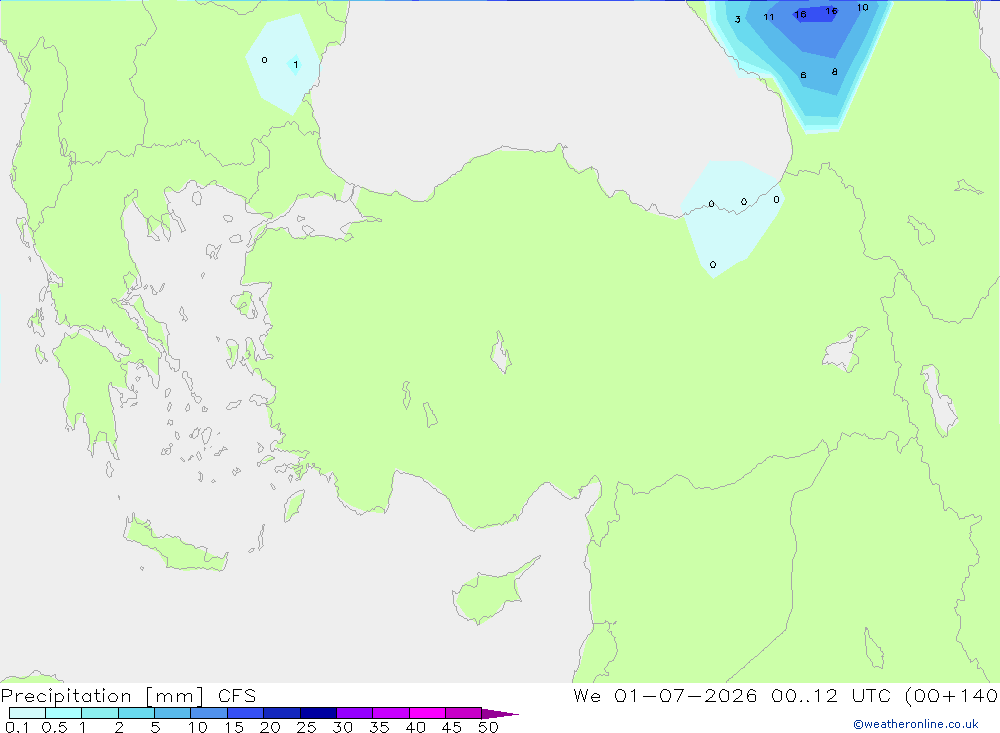Select the legend swatch between 0.5 and 1
The width and height of the screenshot is (1000, 733).
pos(63,713)
